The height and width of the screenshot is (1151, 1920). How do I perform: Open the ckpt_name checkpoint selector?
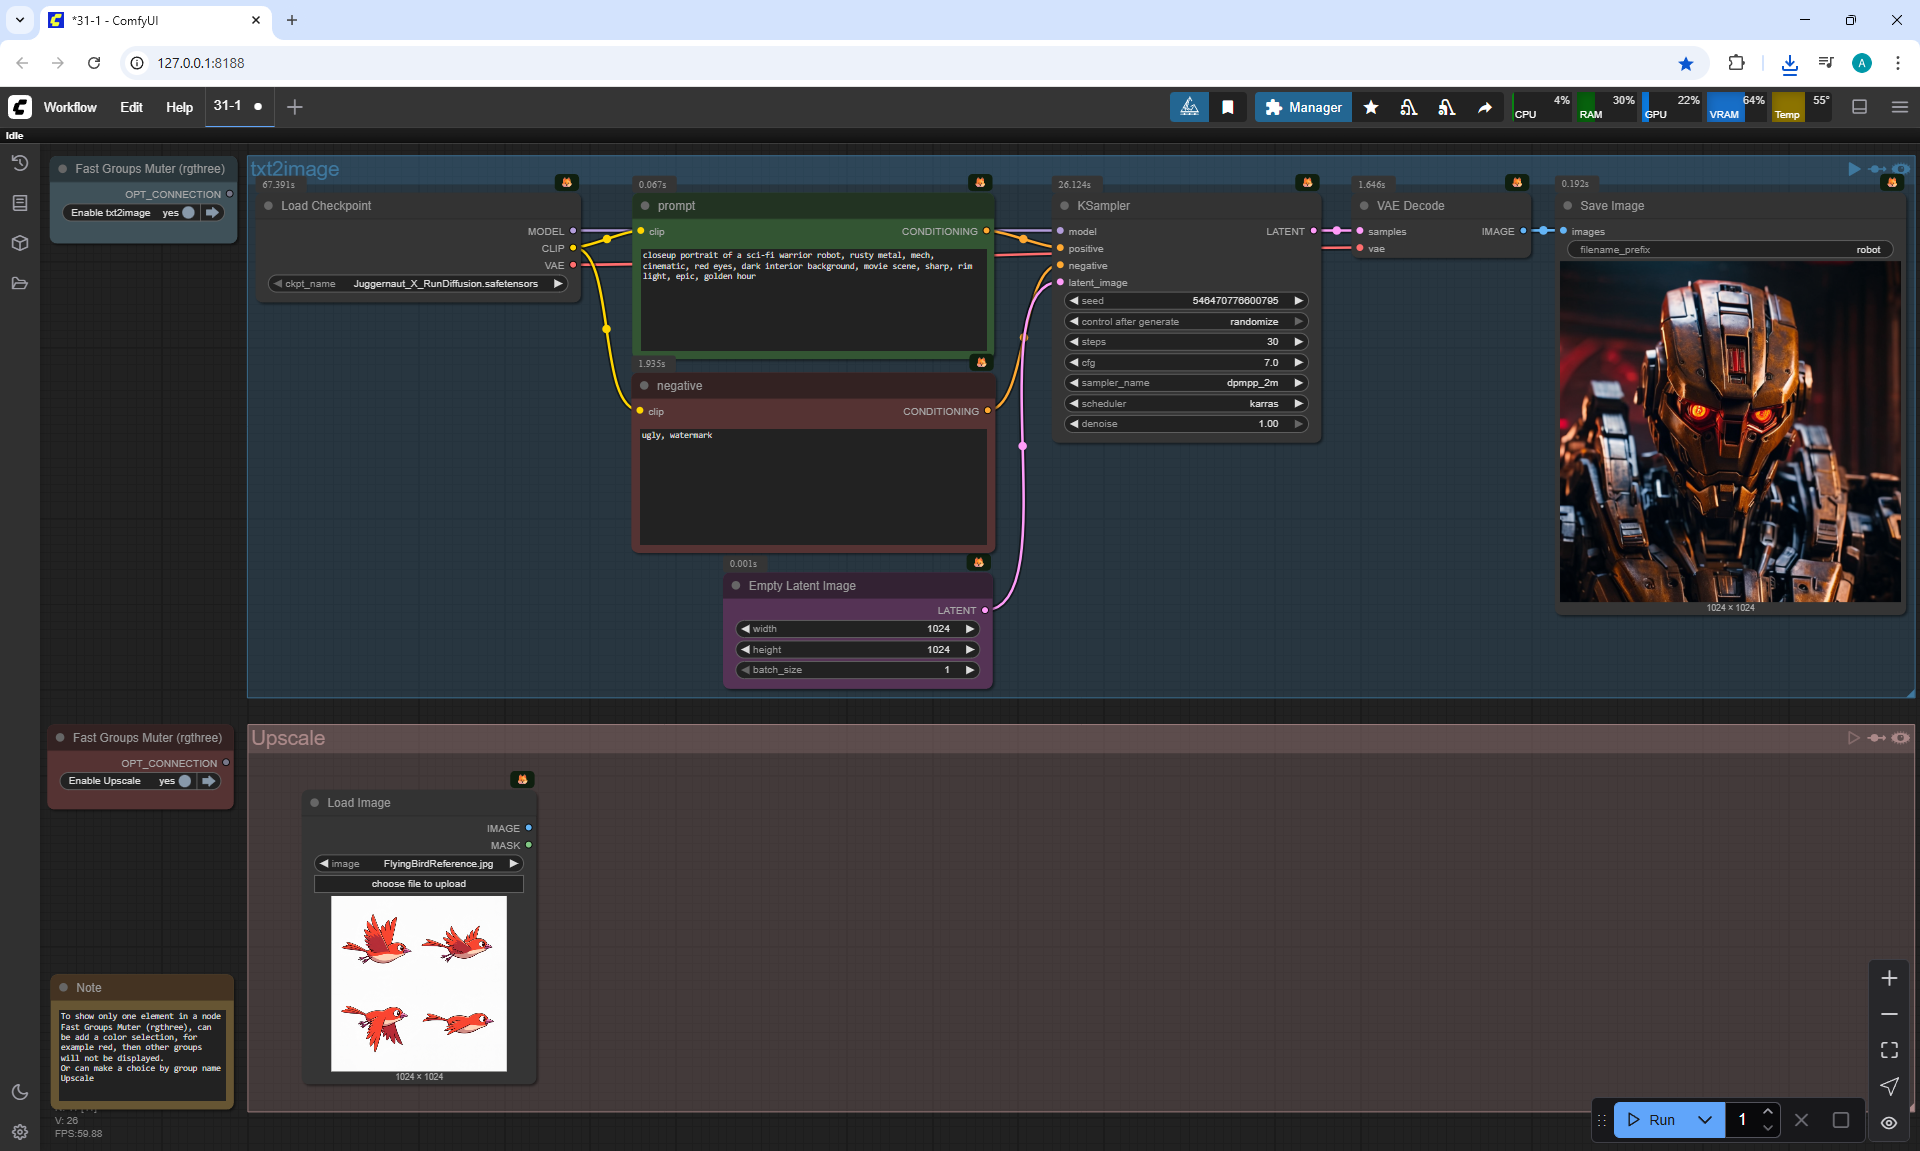[418, 284]
